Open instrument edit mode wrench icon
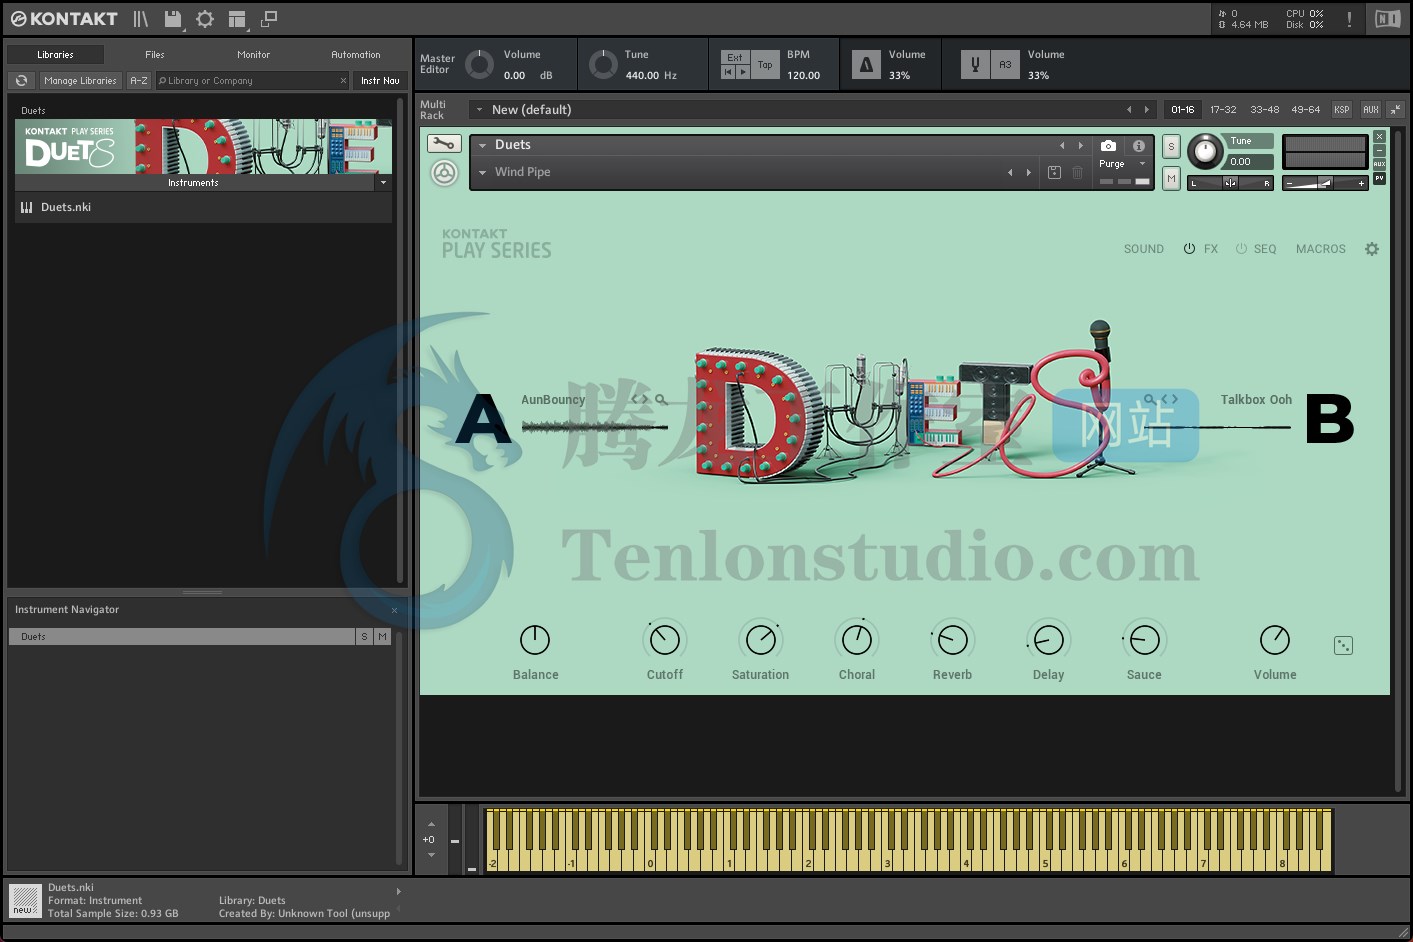Image resolution: width=1413 pixels, height=942 pixels. [444, 144]
